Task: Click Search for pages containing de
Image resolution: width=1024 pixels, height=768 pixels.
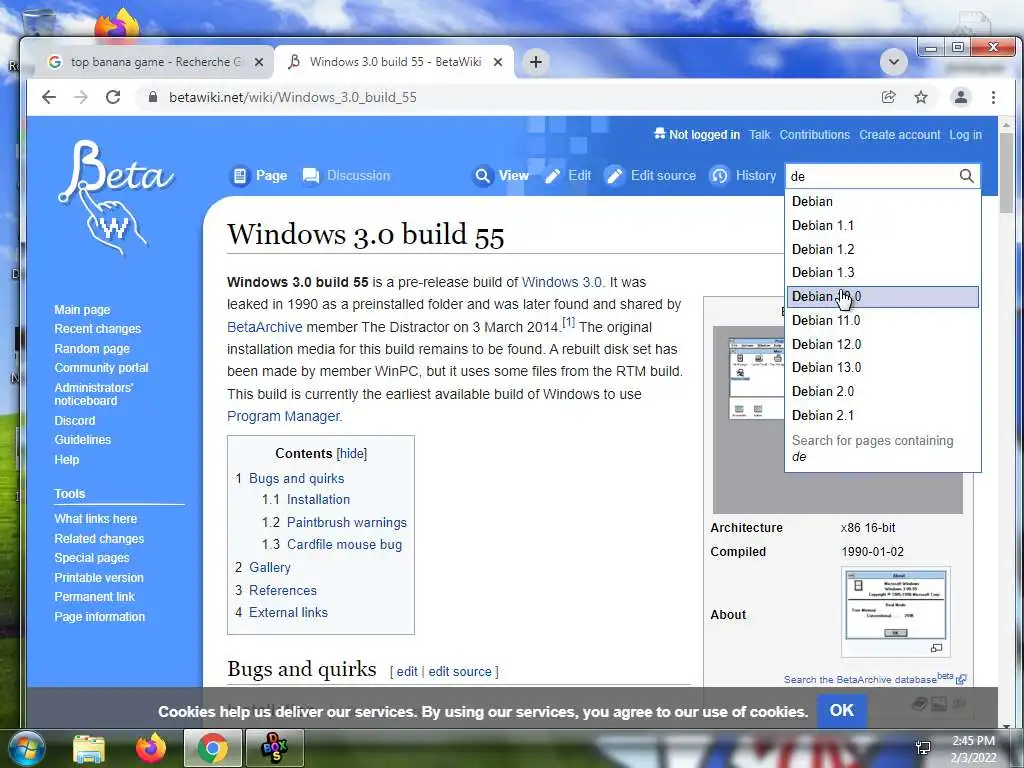Action: pyautogui.click(x=882, y=449)
